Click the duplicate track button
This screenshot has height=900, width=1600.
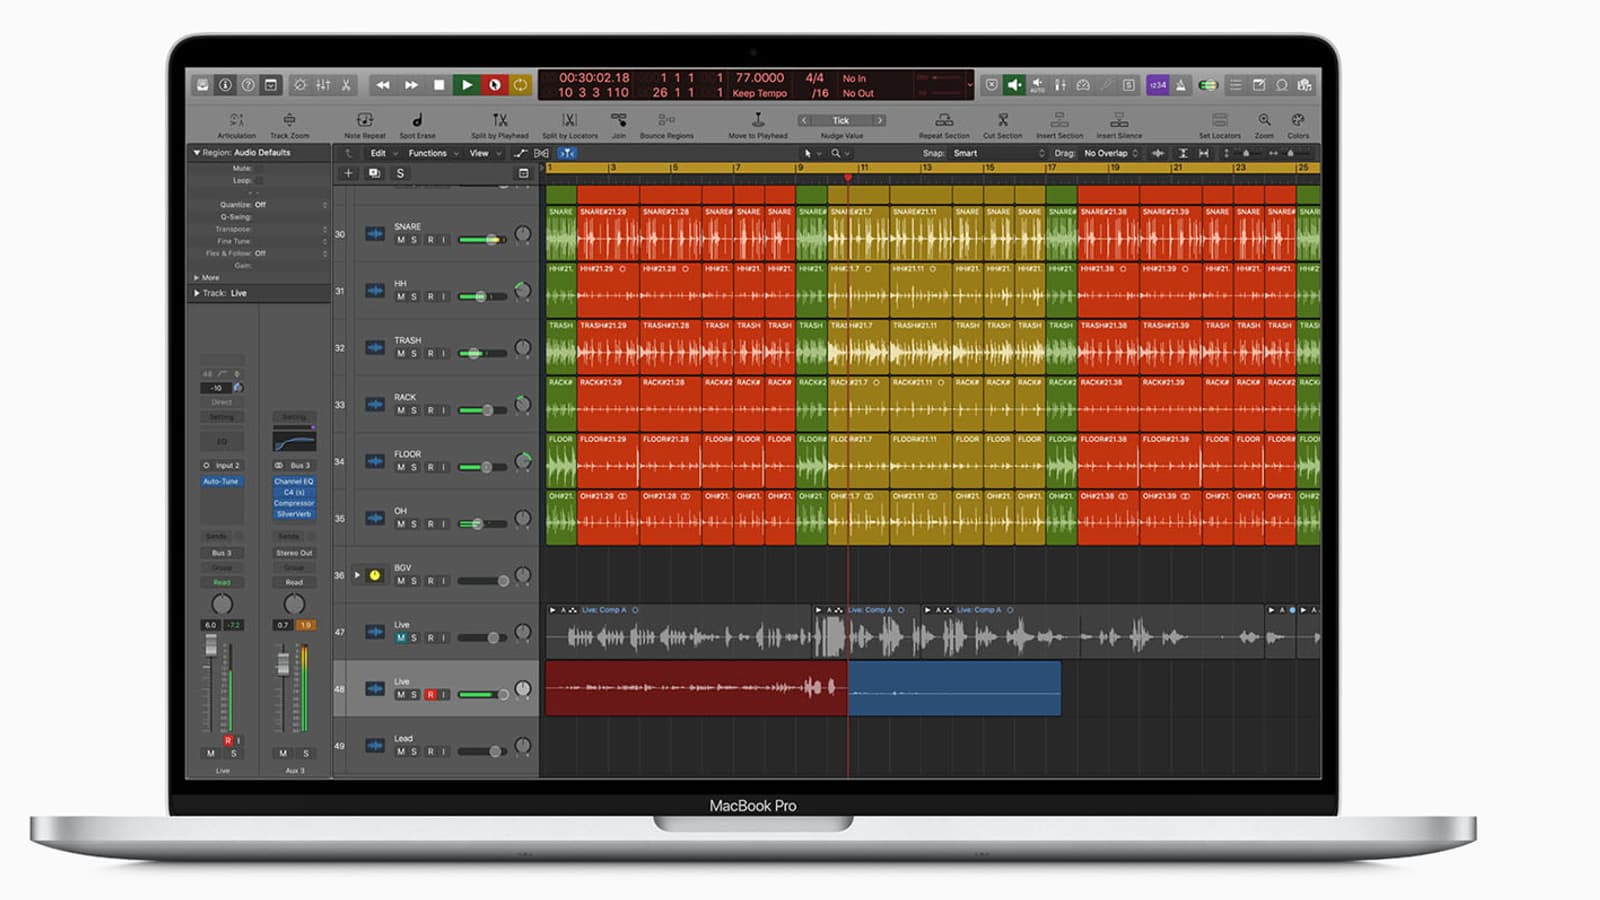pos(374,173)
